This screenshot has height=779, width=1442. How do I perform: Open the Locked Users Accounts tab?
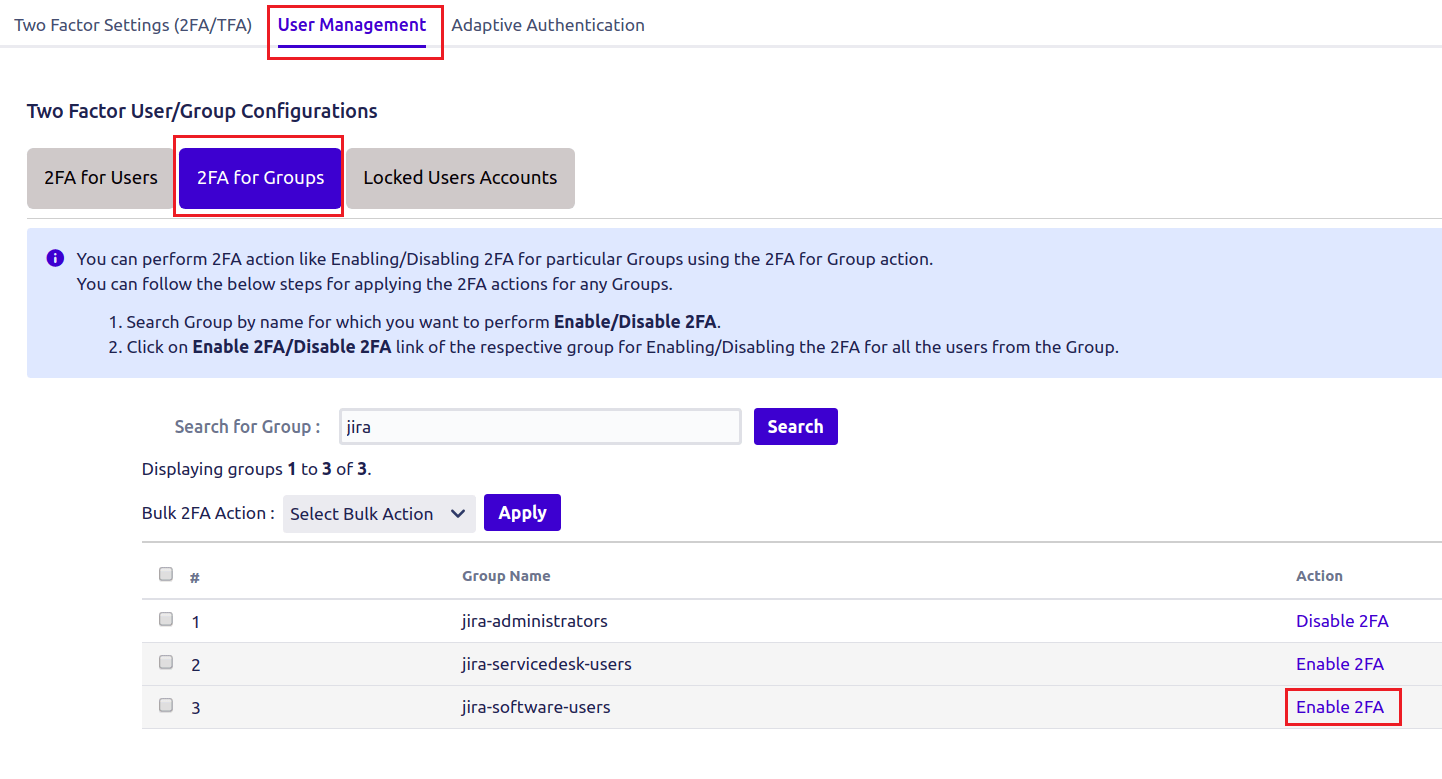coord(460,178)
